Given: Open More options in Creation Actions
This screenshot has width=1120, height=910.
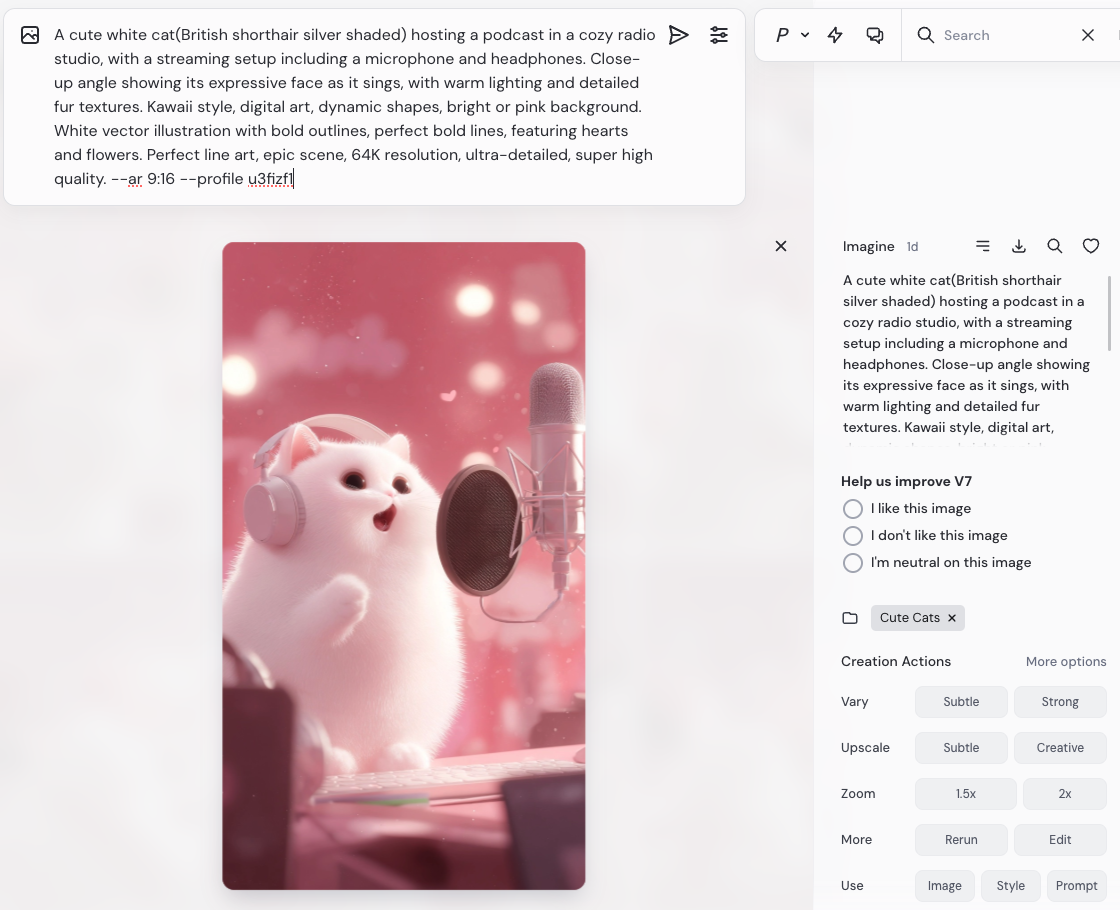Looking at the screenshot, I should tap(1066, 662).
